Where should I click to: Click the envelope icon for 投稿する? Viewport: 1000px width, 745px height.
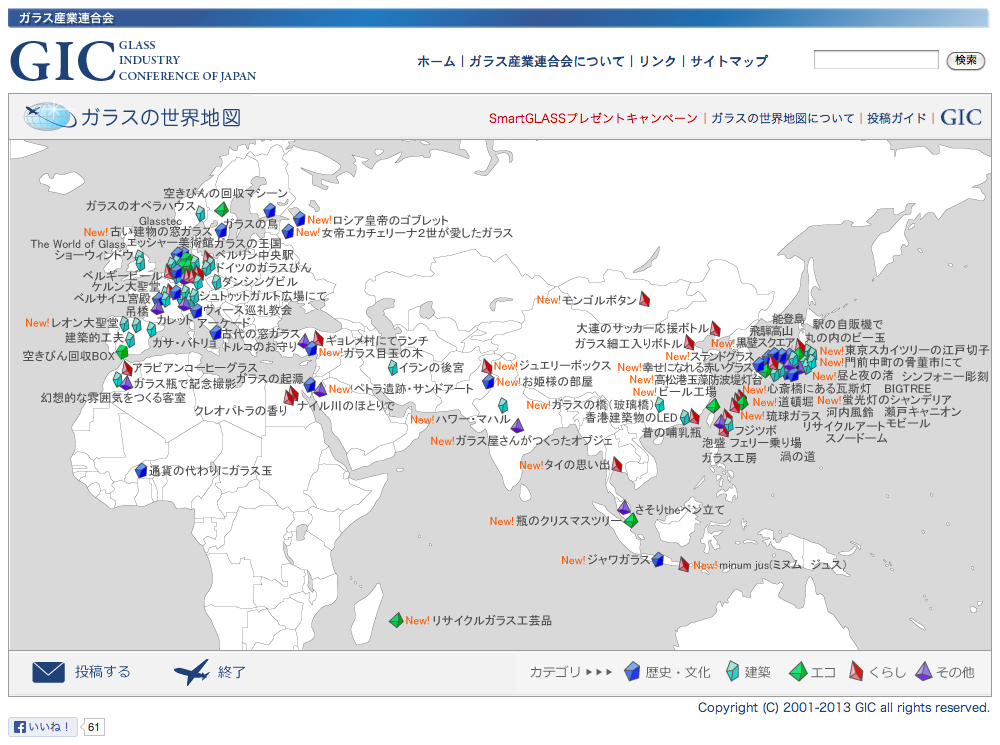[x=48, y=672]
